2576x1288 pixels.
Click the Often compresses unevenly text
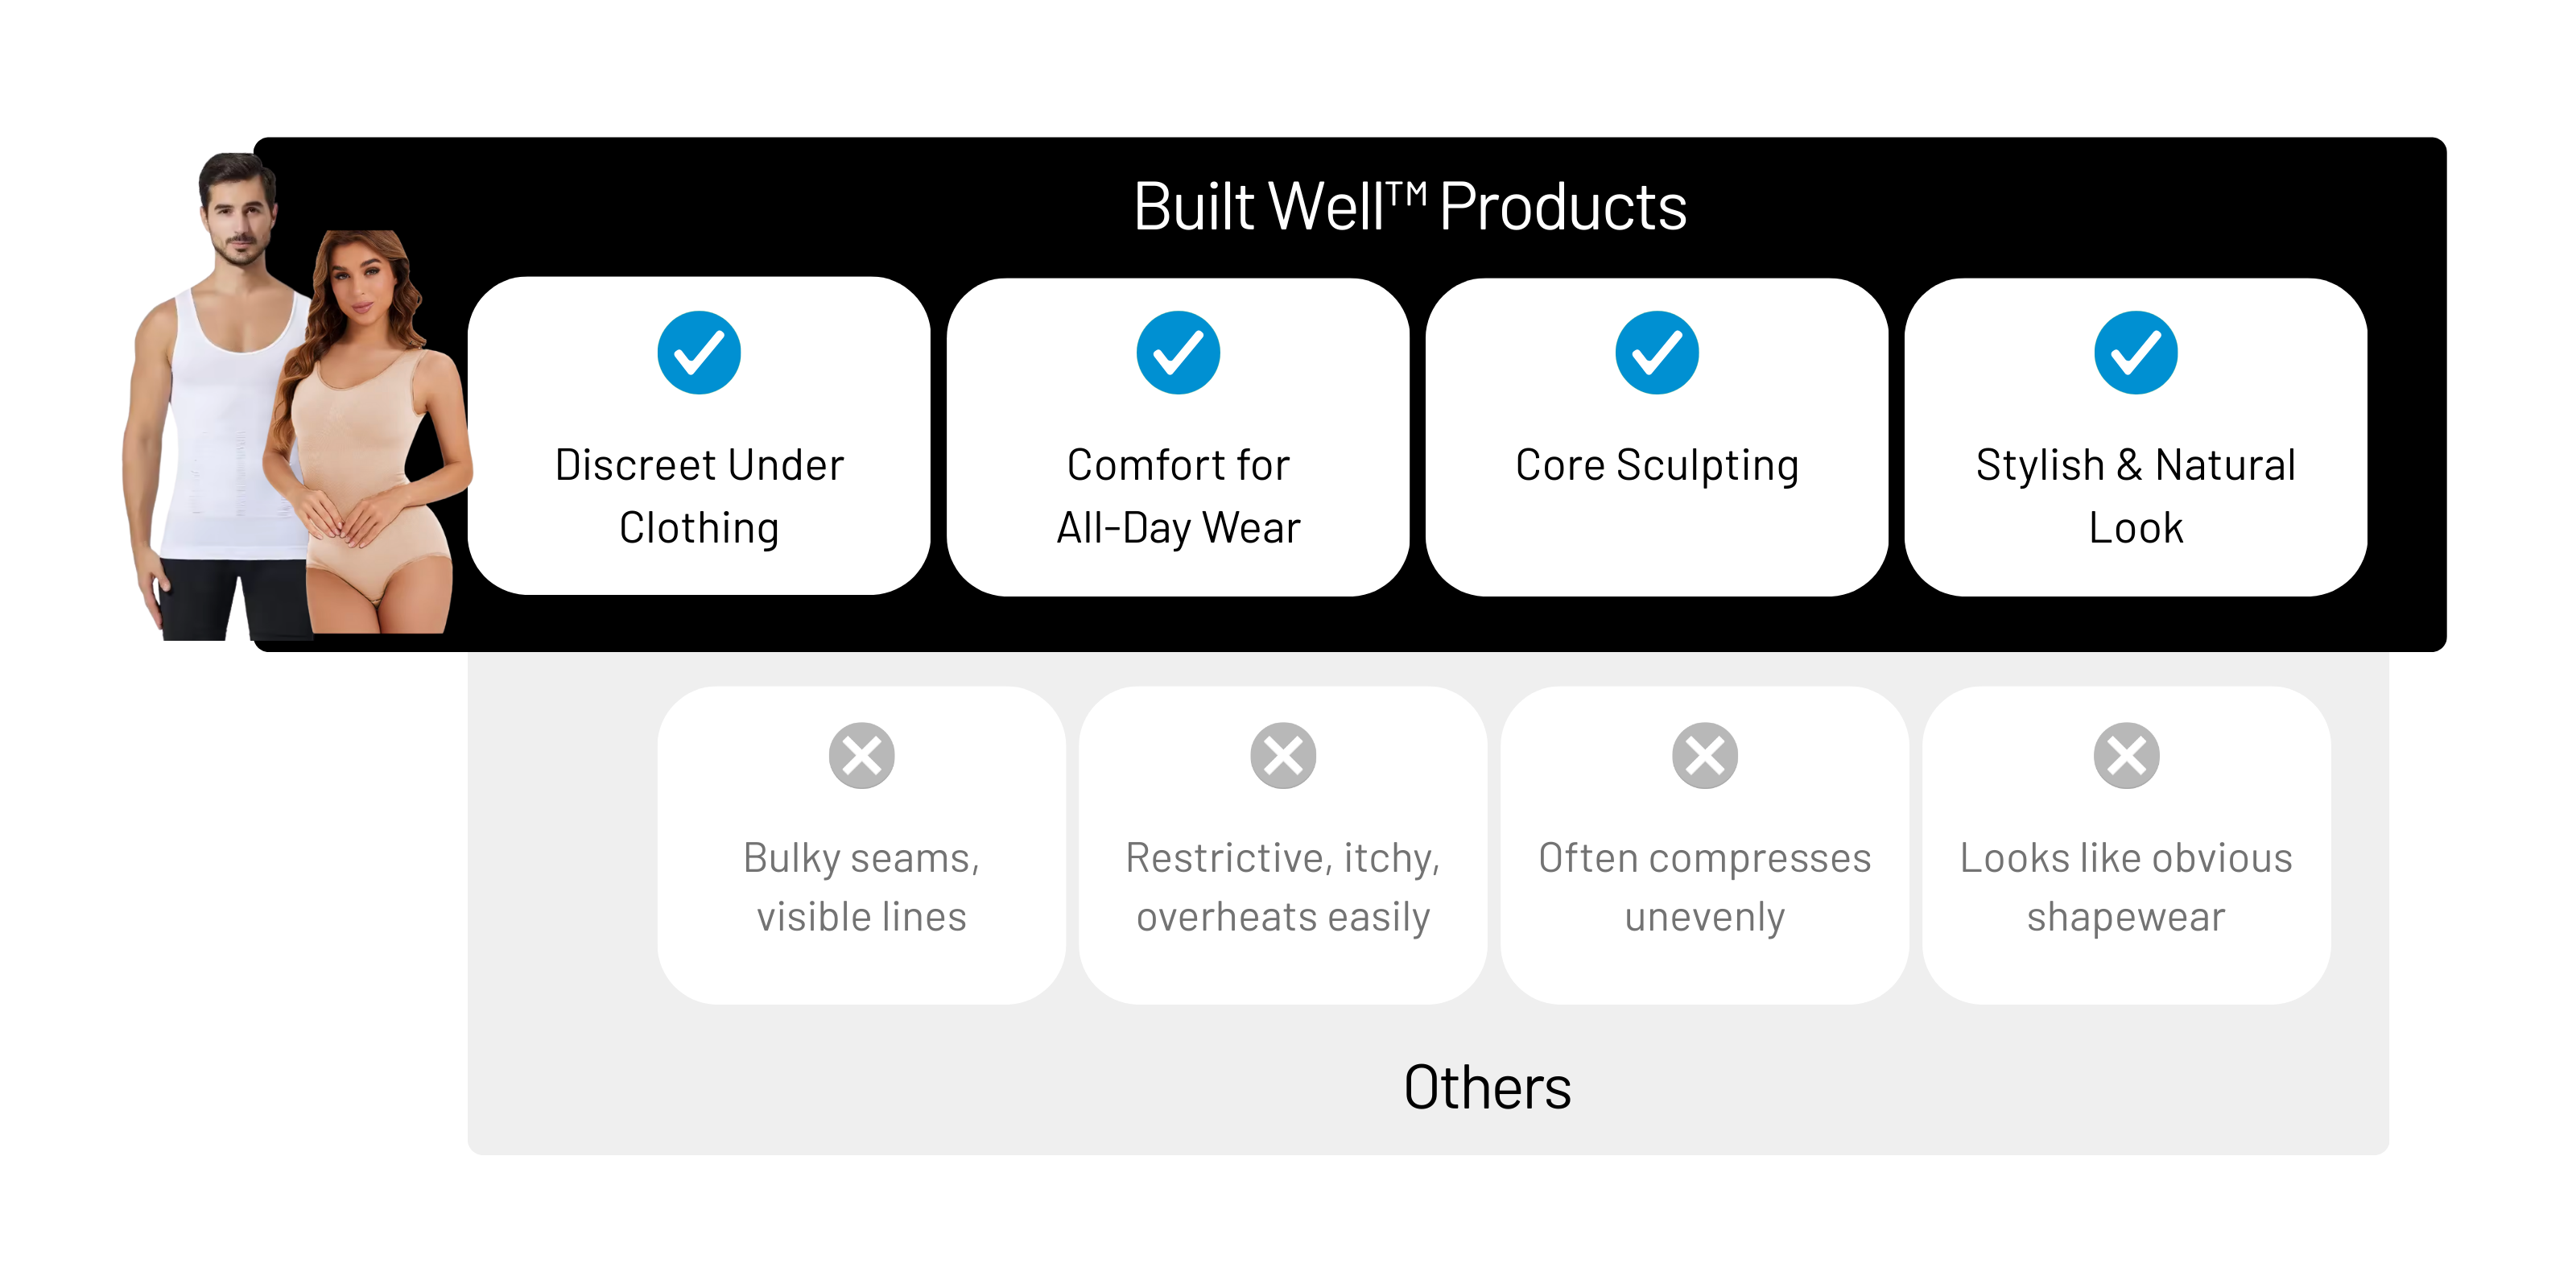[1705, 887]
